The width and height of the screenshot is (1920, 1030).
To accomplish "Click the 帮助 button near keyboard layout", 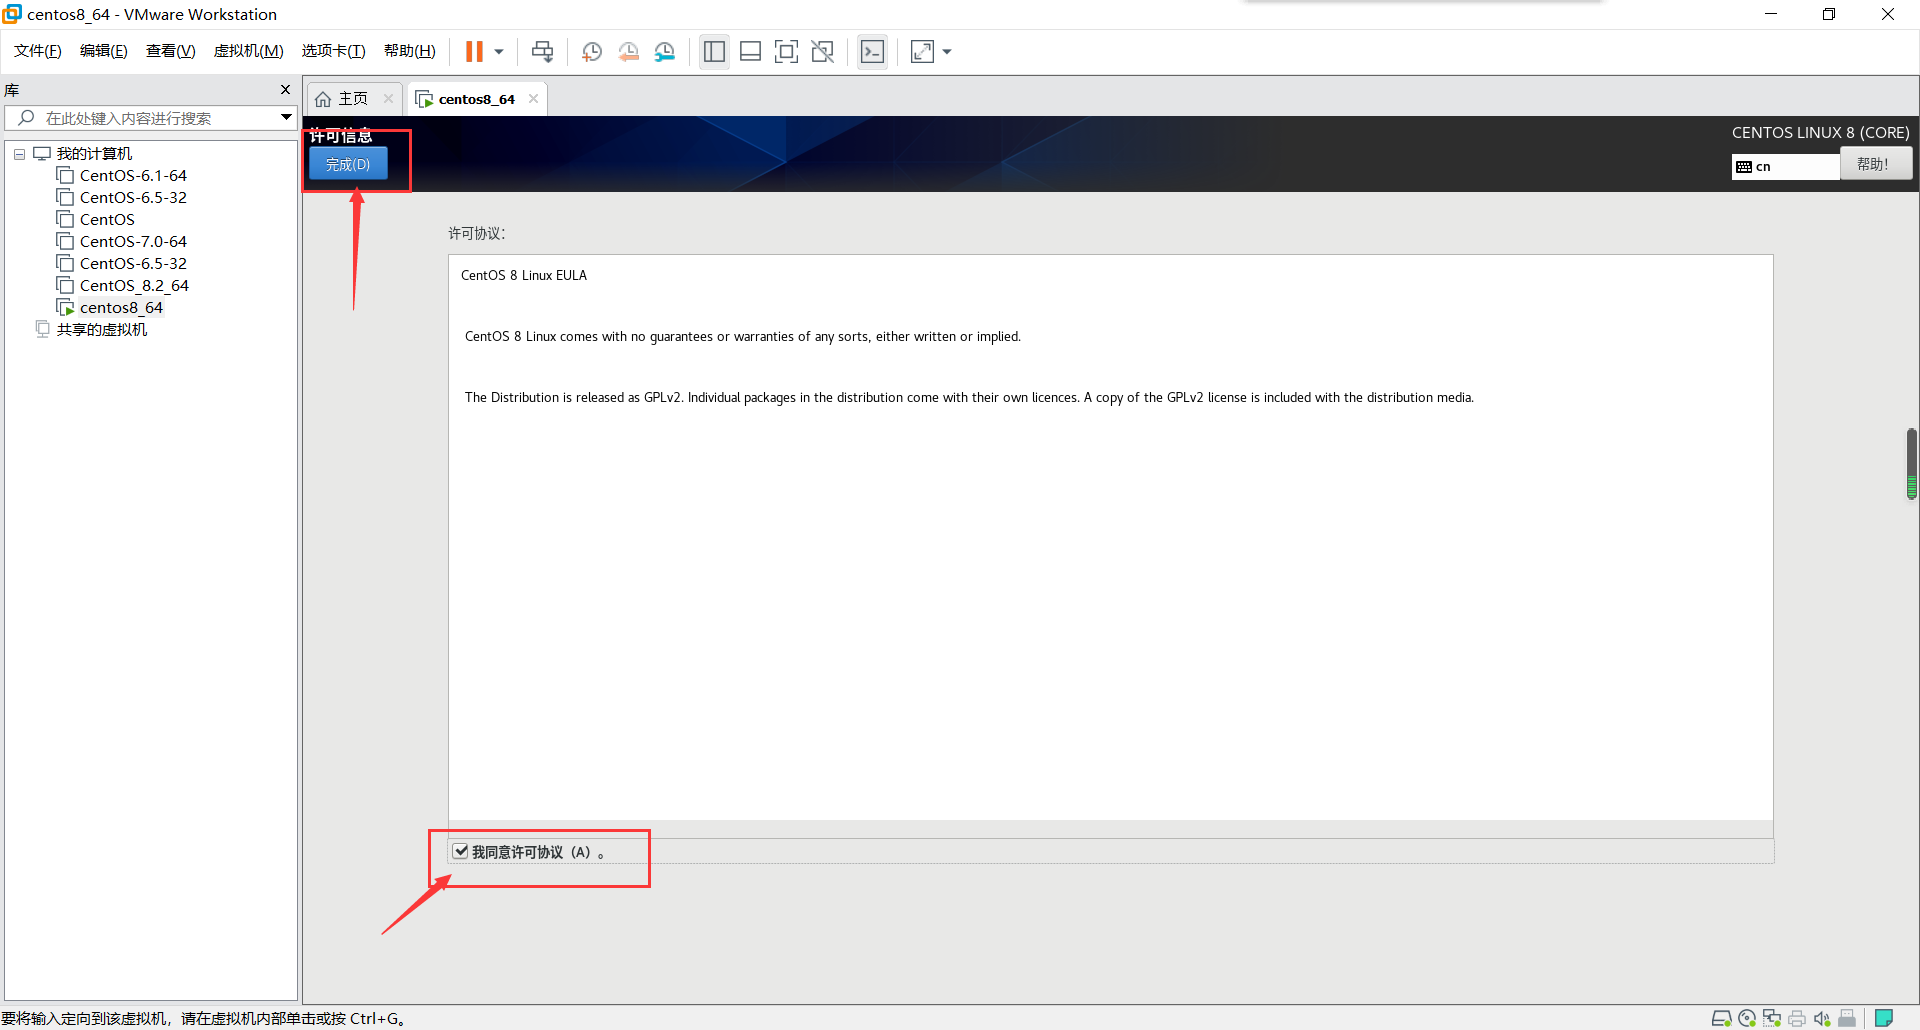I will [1874, 165].
